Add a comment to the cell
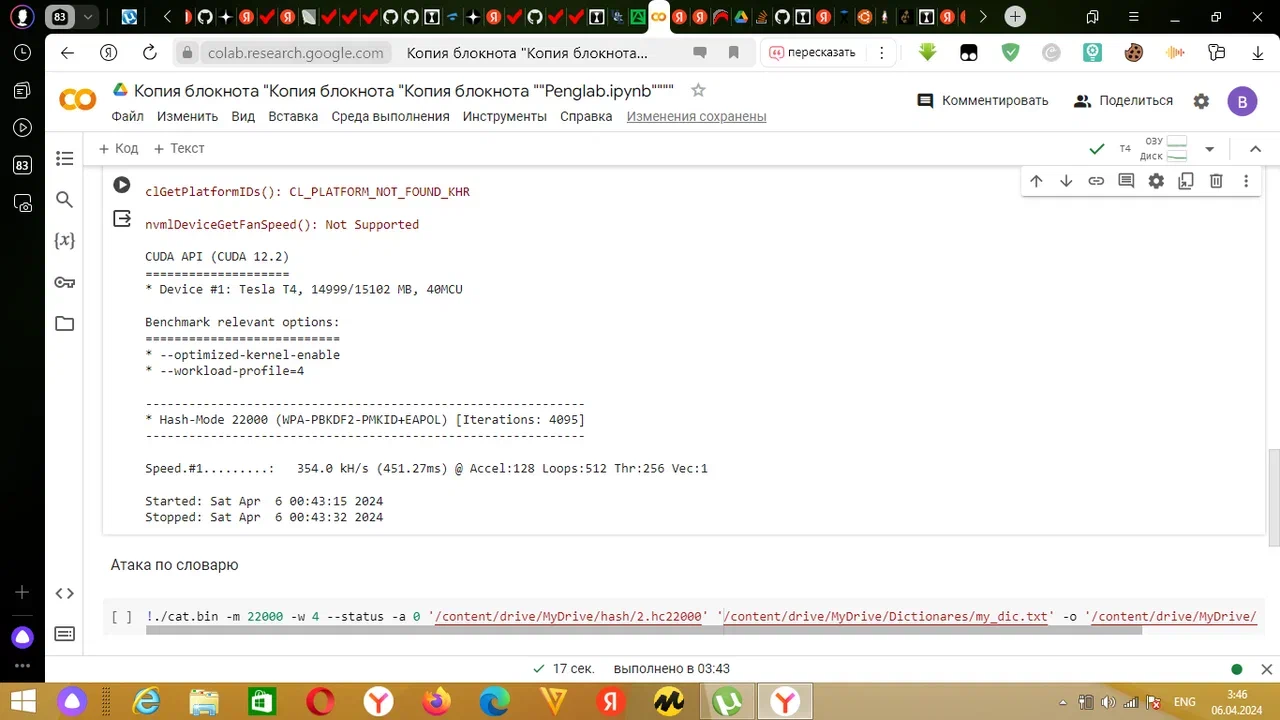This screenshot has width=1280, height=720. pos(1126,181)
